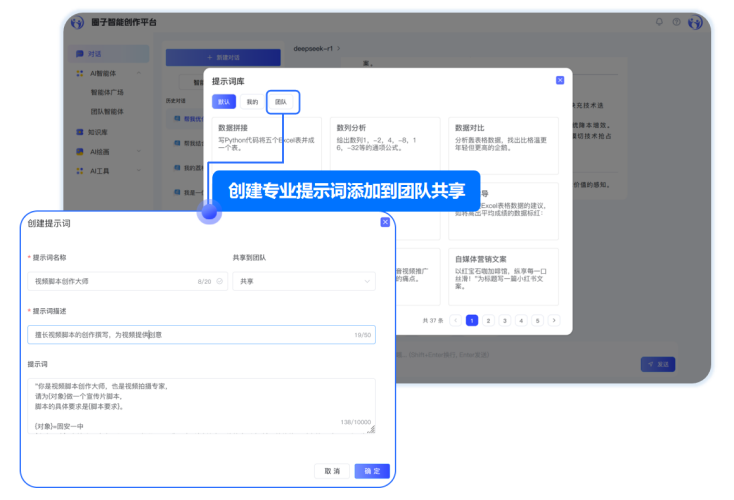The width and height of the screenshot is (734, 500).
Task: Click the AI绘画 sidebar icon
Action: click(x=80, y=151)
